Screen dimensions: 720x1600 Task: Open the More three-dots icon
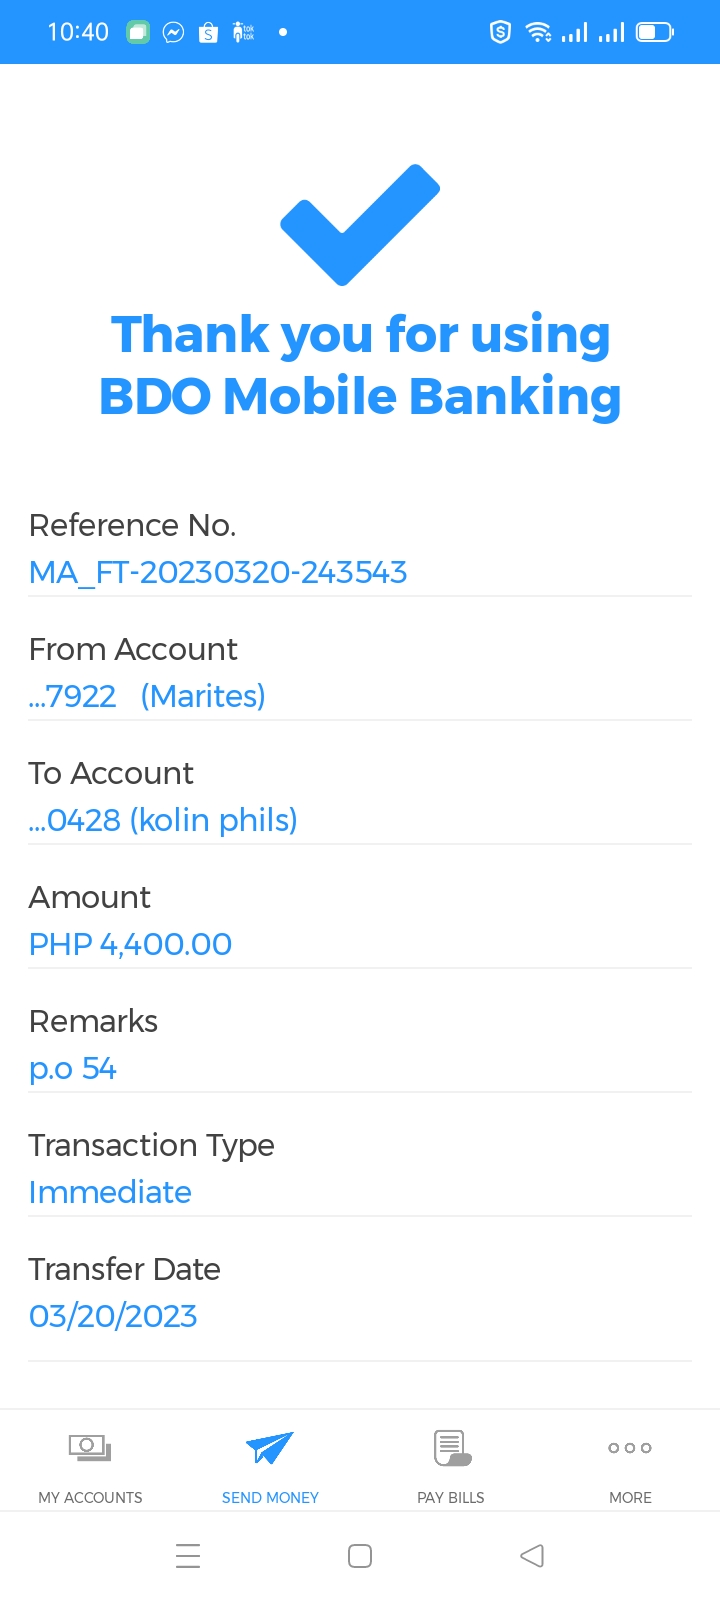pos(630,1447)
